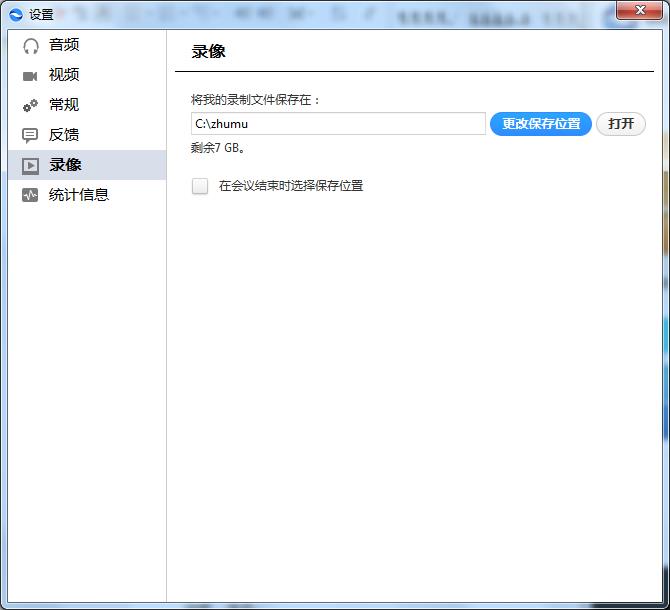Screen dimensions: 670x610
Task: Click the label text '在会议结束时选择保存位置'
Action: tap(290, 186)
